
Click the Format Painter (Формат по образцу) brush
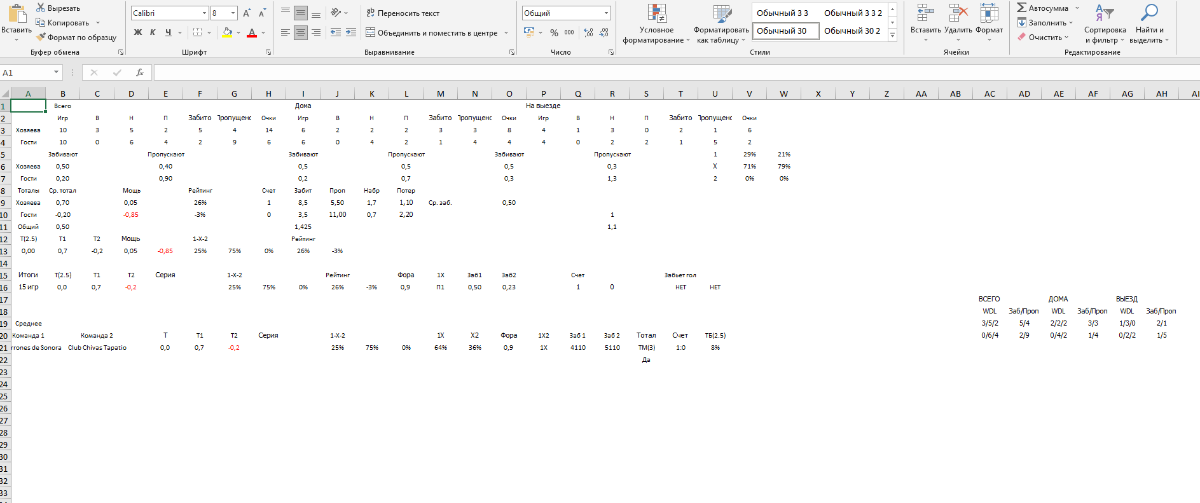pos(40,36)
